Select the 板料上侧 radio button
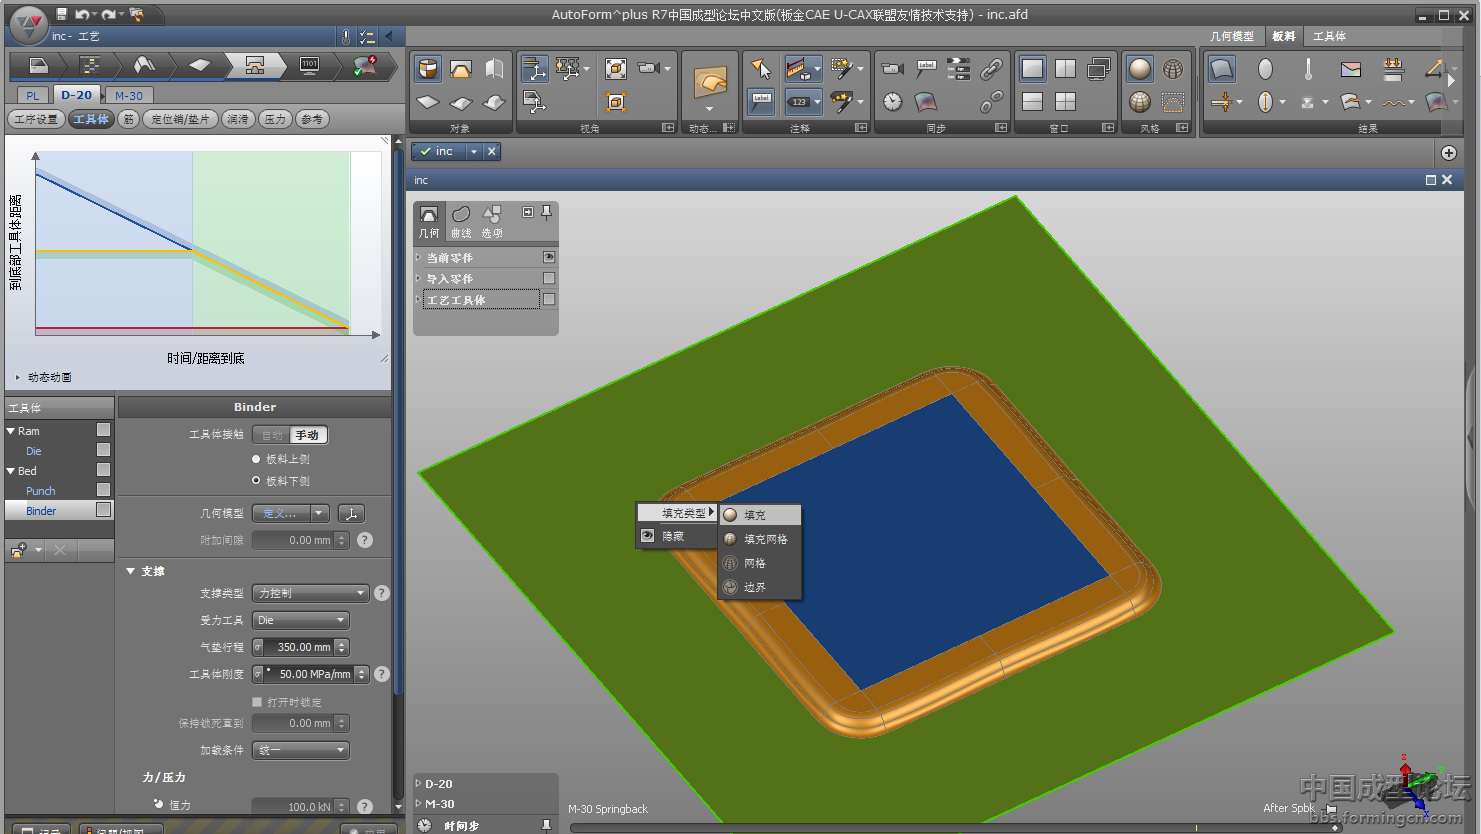 pyautogui.click(x=256, y=459)
